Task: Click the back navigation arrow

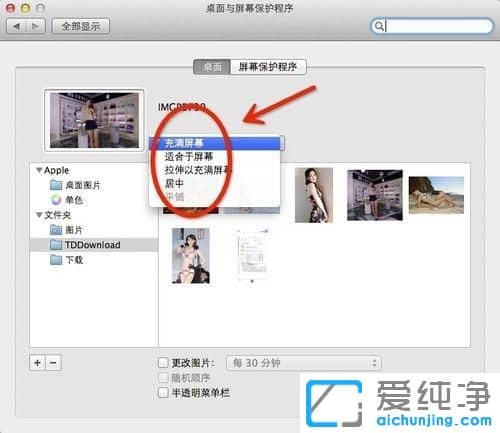Action: coord(16,26)
